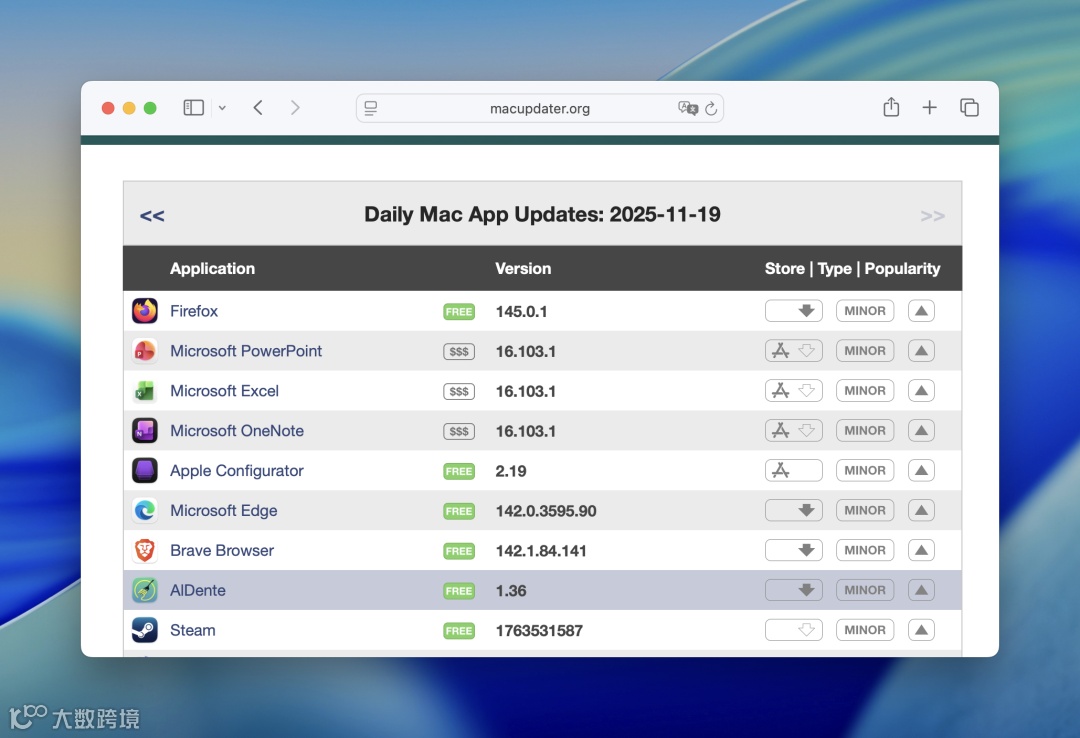The image size is (1080, 738).
Task: Click the $$$ badge for Microsoft Excel
Action: (459, 391)
